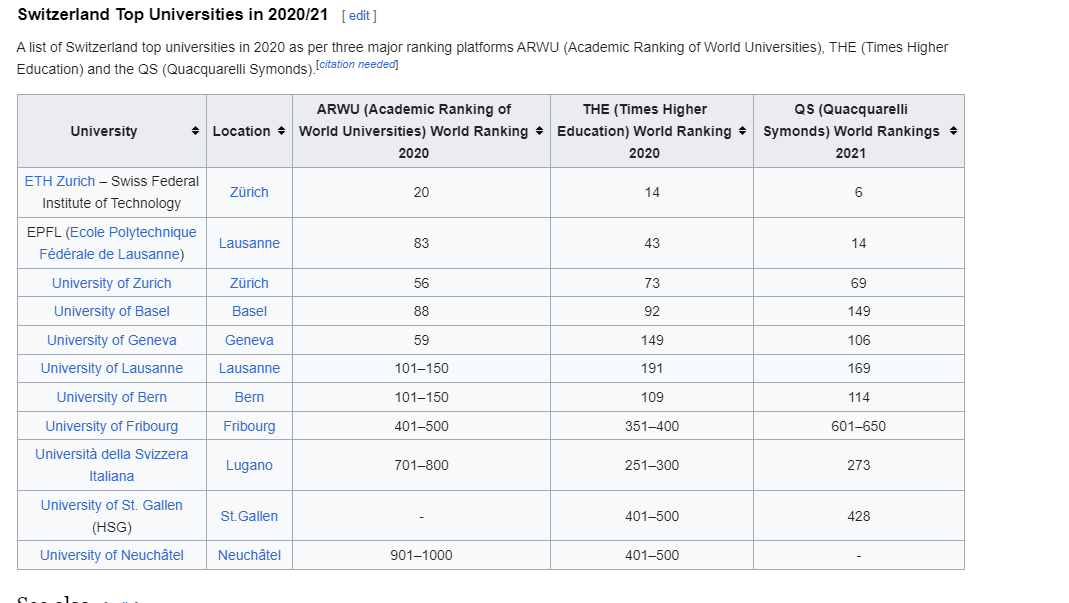1069x603 pixels.
Task: Select QS value 114 for University of Bern
Action: tap(859, 397)
